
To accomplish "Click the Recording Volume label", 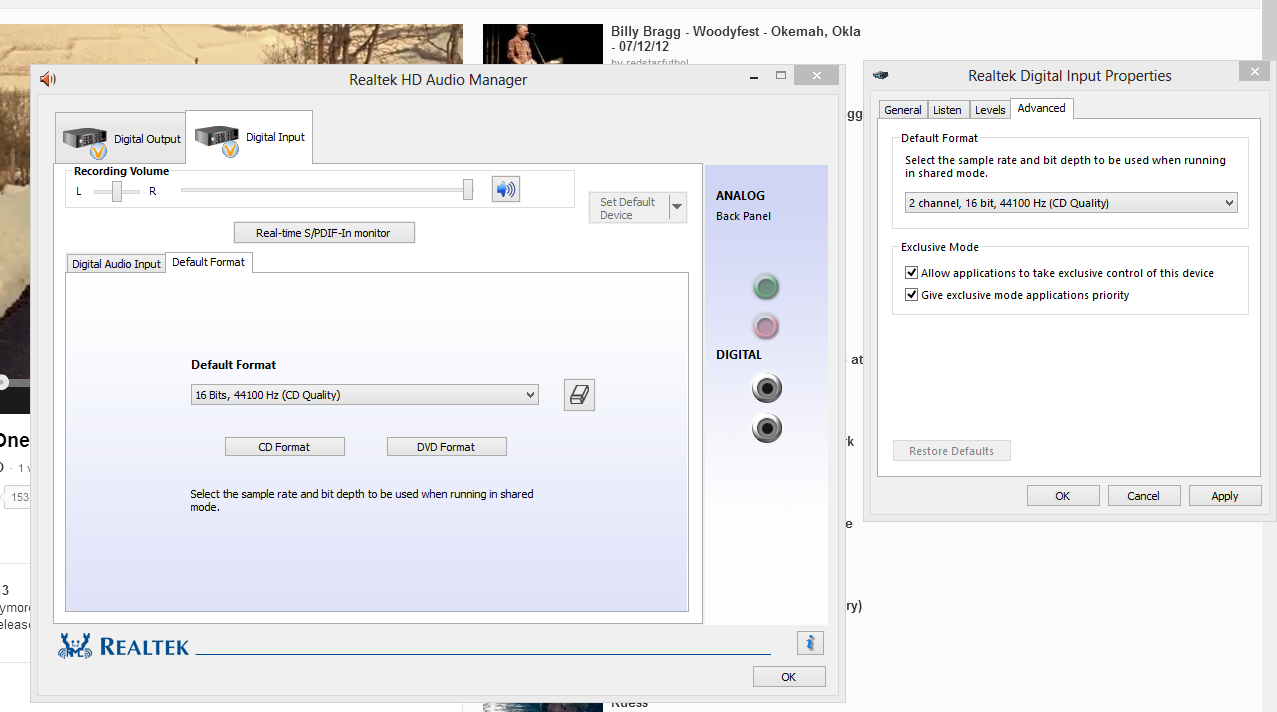I will 122,171.
